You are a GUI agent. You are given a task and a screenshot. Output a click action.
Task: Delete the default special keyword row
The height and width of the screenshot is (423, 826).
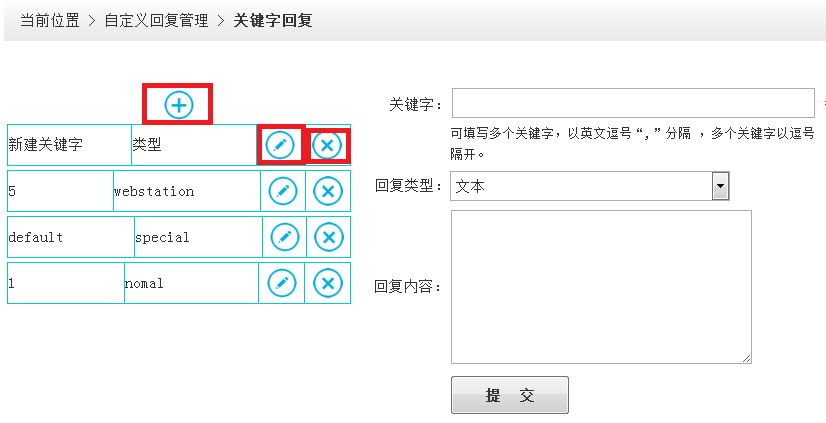click(x=328, y=236)
